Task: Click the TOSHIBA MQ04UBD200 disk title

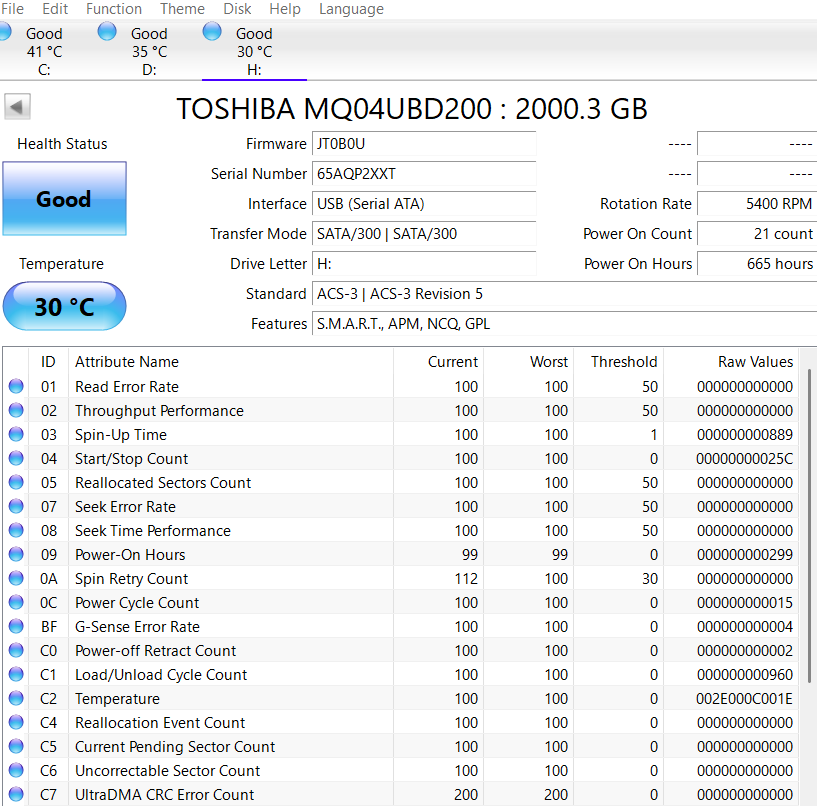Action: 412,108
